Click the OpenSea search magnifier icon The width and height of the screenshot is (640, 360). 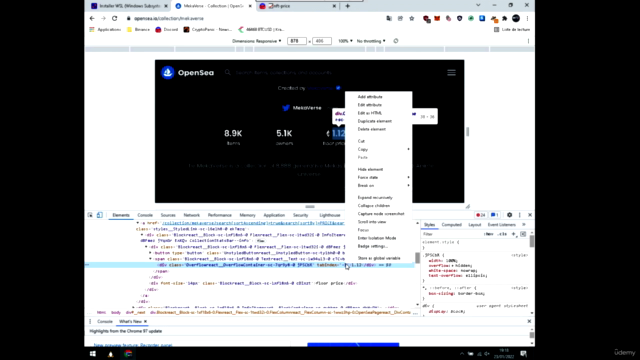coord(228,72)
